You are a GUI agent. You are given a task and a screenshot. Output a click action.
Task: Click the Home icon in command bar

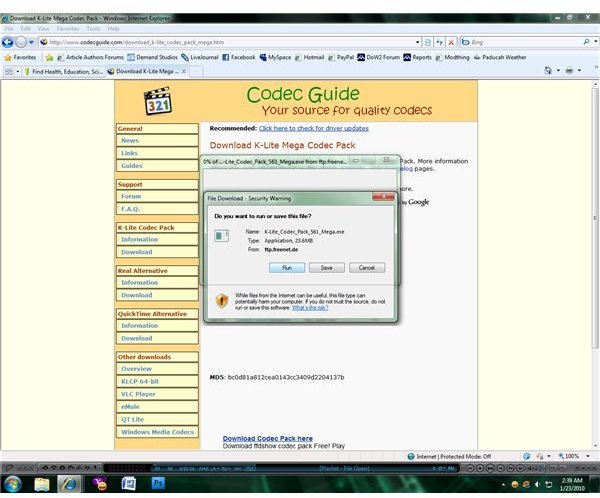[x=548, y=70]
